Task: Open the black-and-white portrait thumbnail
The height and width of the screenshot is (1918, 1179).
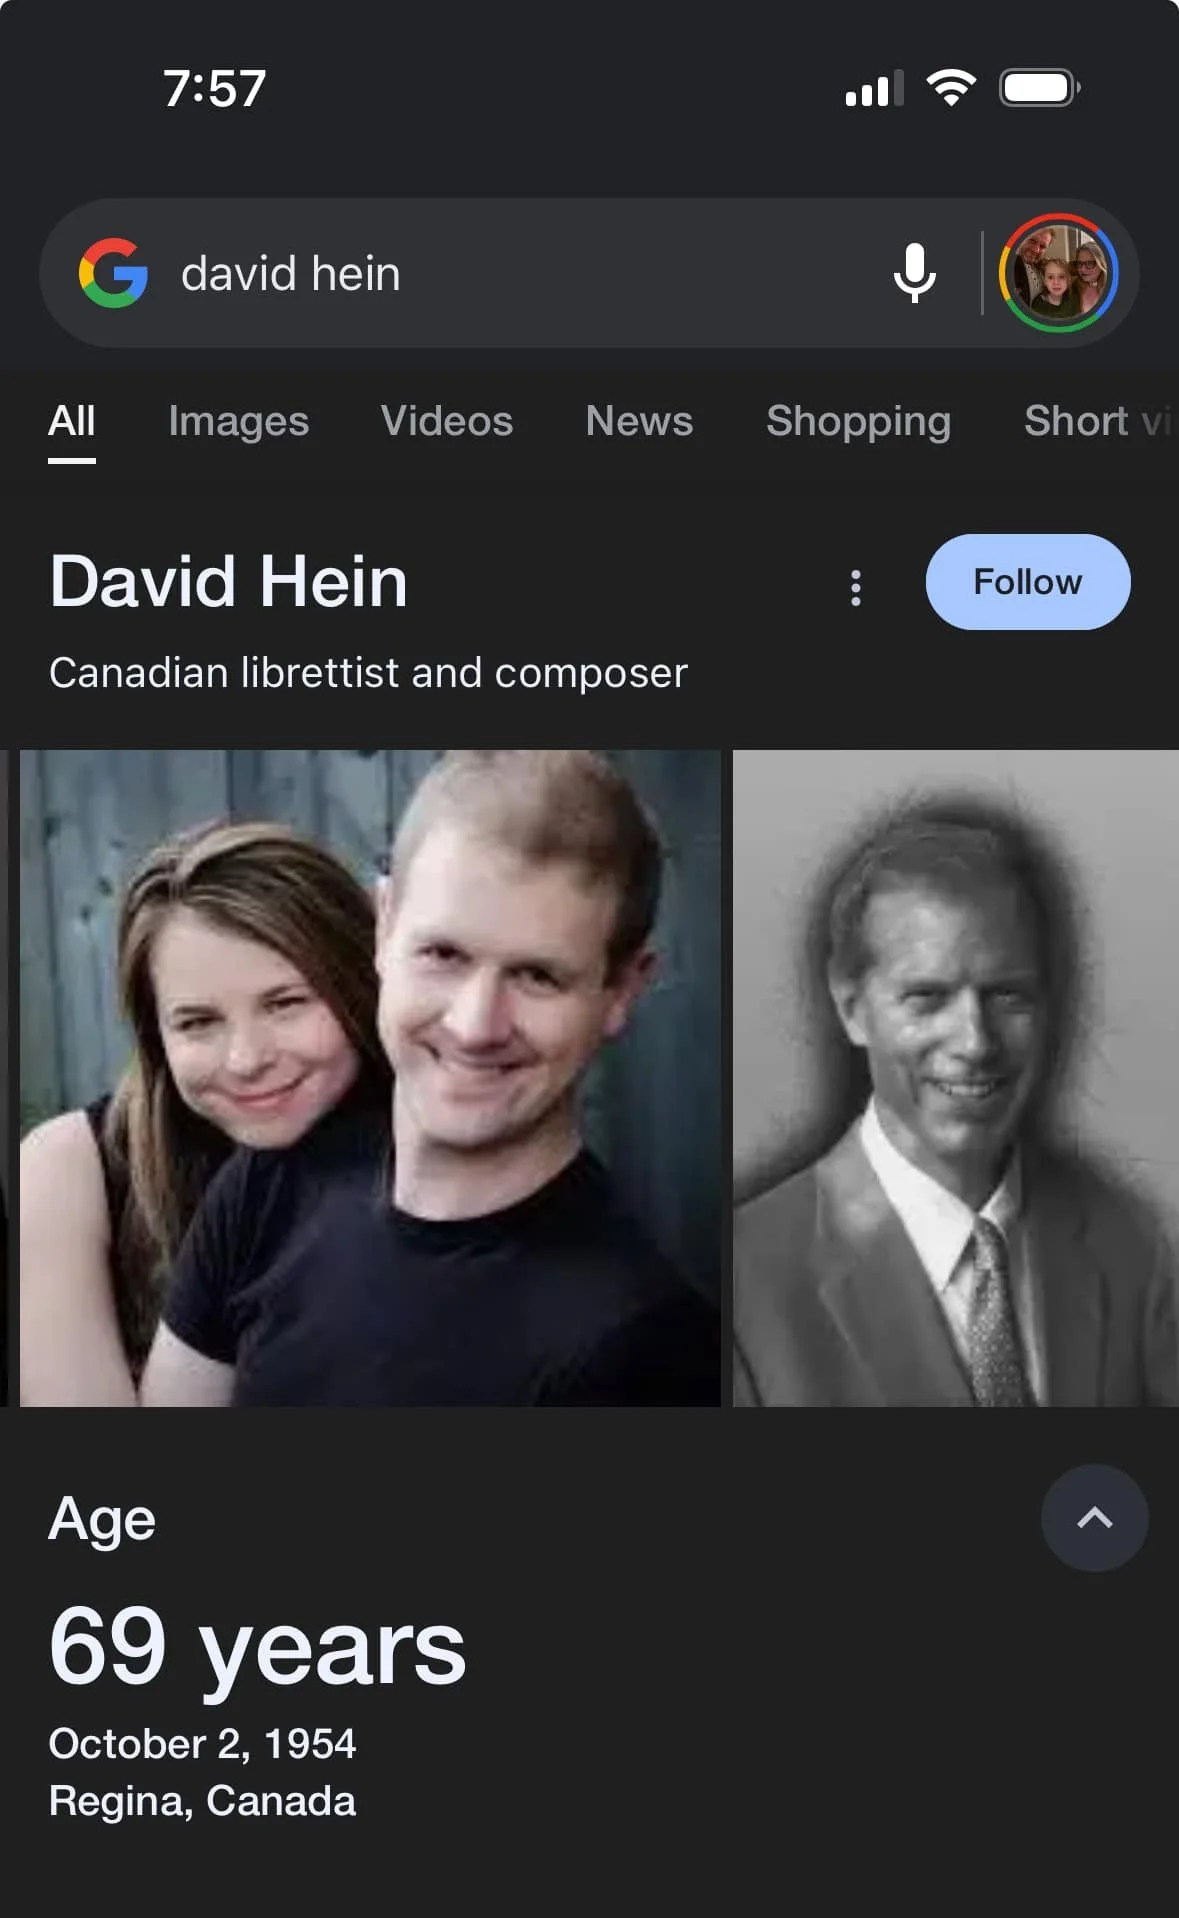Action: 956,1078
